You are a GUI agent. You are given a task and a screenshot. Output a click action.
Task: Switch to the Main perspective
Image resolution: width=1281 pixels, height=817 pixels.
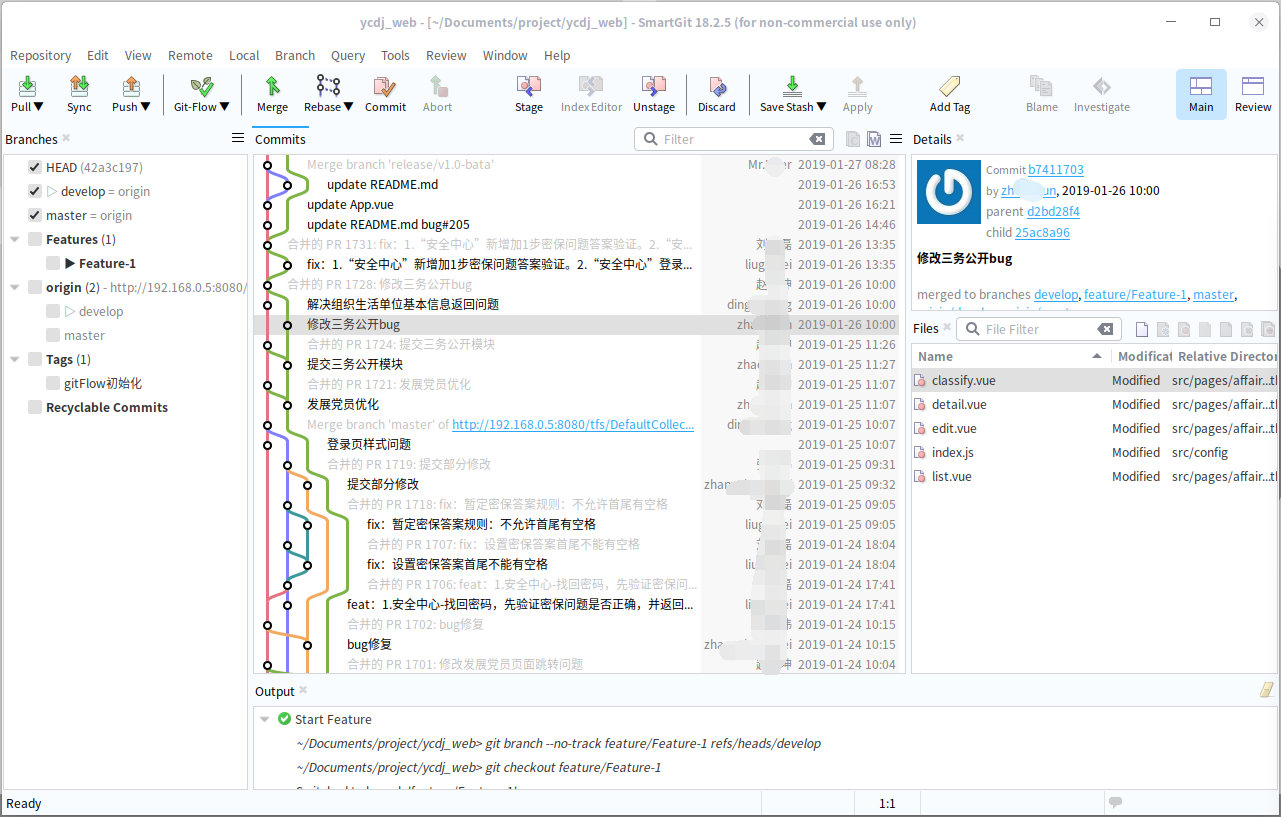click(x=1201, y=94)
